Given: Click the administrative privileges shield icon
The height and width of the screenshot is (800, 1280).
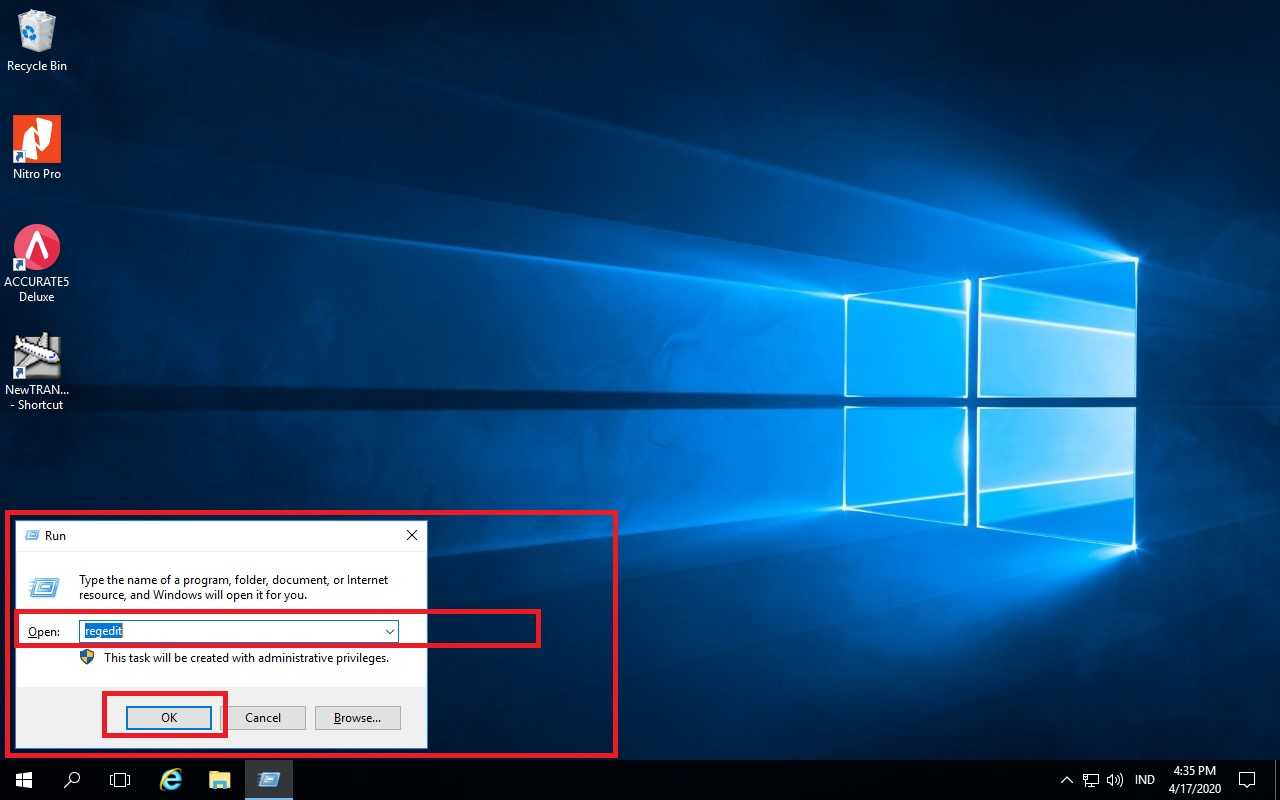Looking at the screenshot, I should (x=87, y=657).
